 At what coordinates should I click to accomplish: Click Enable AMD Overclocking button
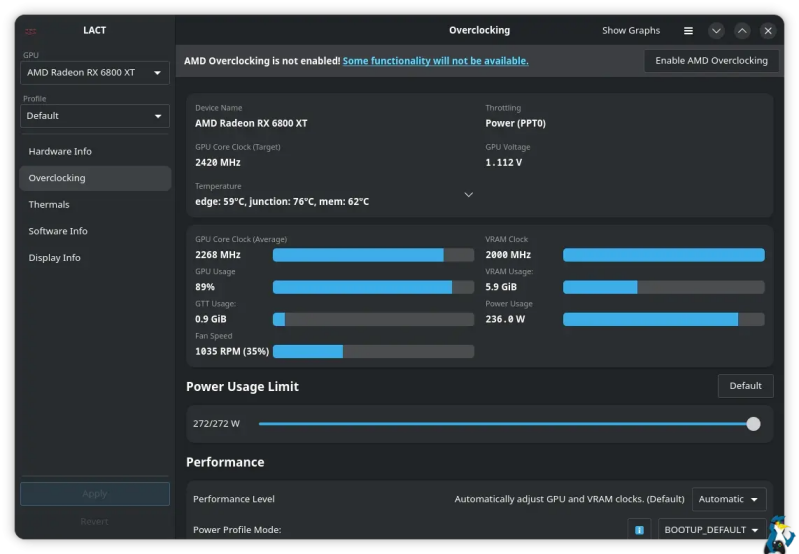pos(711,61)
